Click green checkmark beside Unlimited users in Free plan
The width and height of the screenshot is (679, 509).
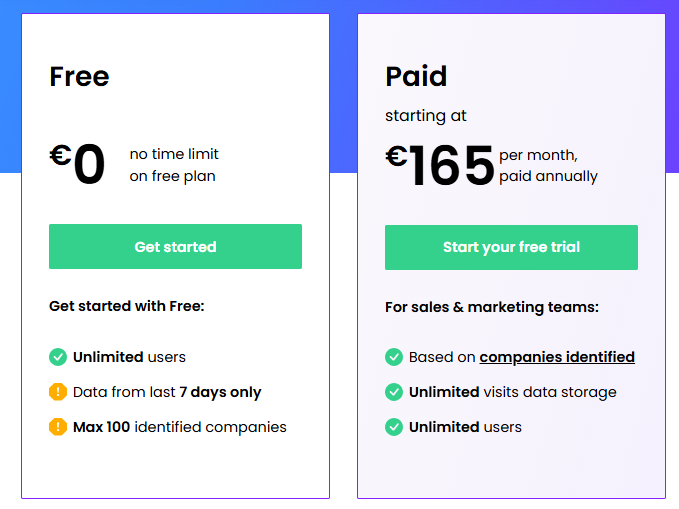tap(58, 357)
